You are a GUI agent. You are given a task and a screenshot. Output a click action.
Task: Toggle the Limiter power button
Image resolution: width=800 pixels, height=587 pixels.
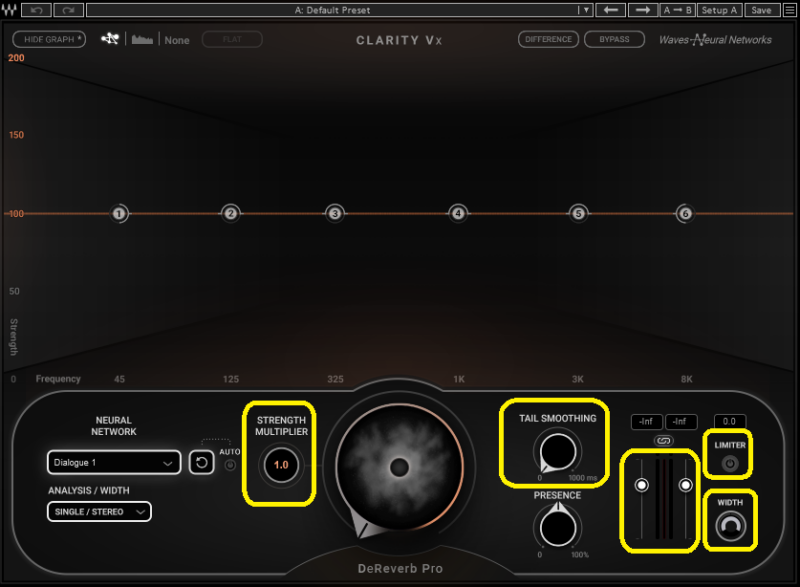click(x=729, y=463)
